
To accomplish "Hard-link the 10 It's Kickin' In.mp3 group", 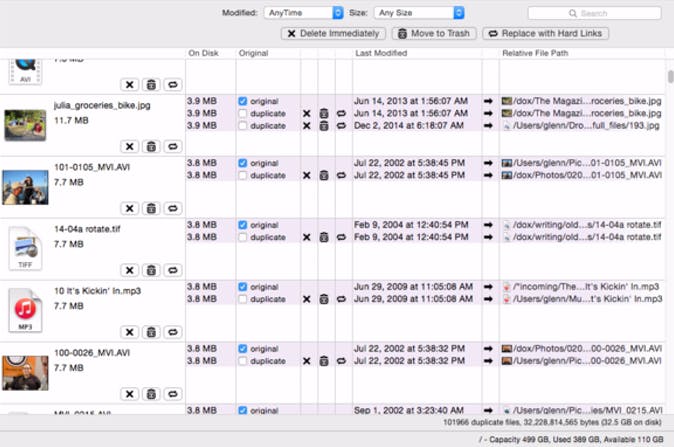I will point(172,332).
